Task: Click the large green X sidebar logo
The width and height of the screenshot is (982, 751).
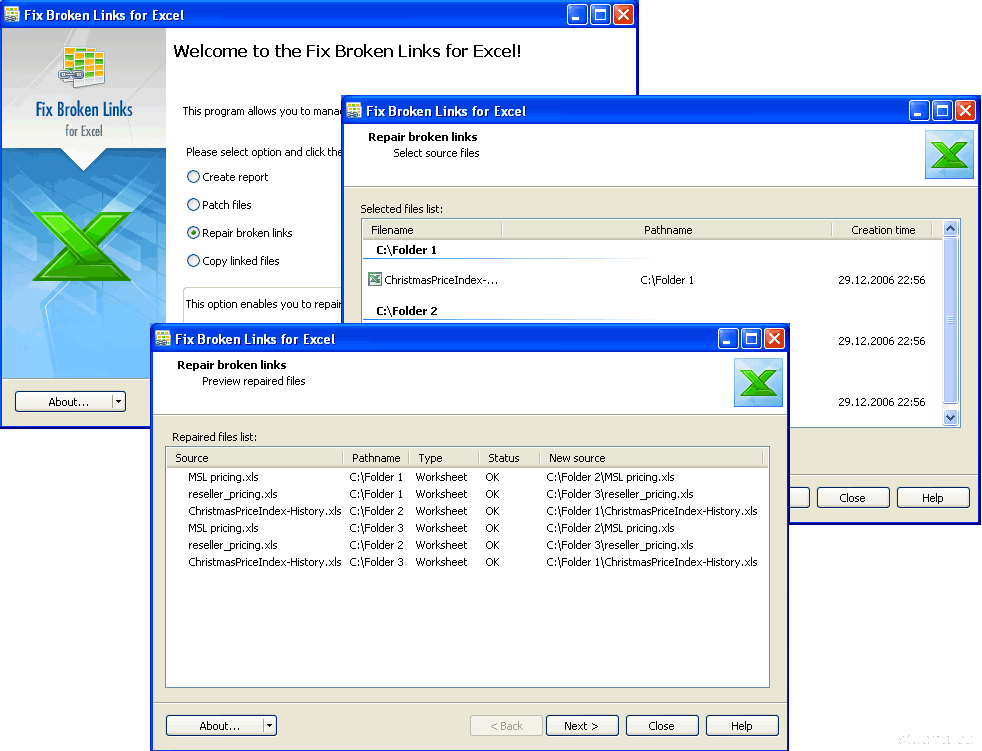Action: [x=82, y=245]
